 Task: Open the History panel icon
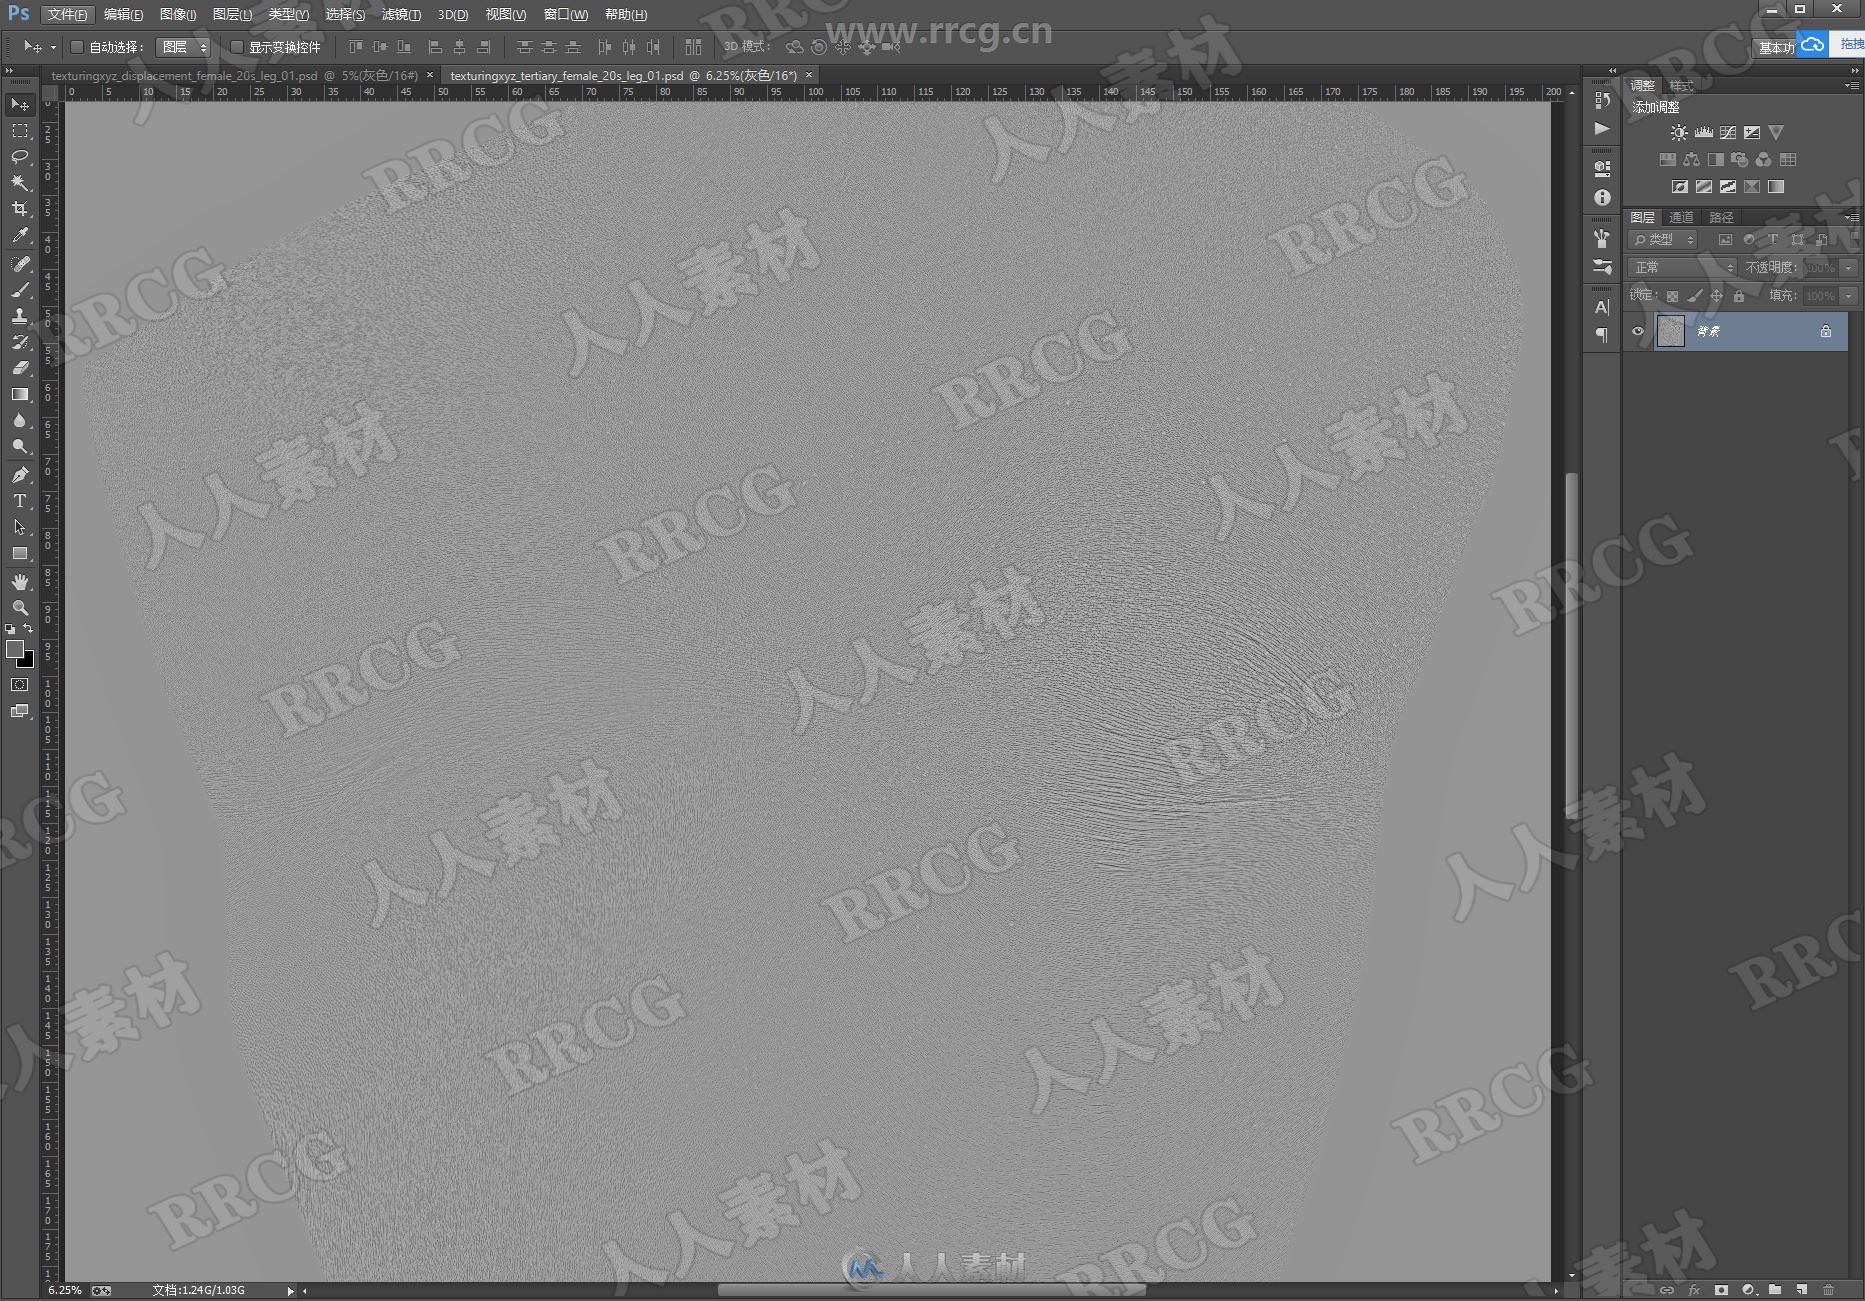[1602, 100]
